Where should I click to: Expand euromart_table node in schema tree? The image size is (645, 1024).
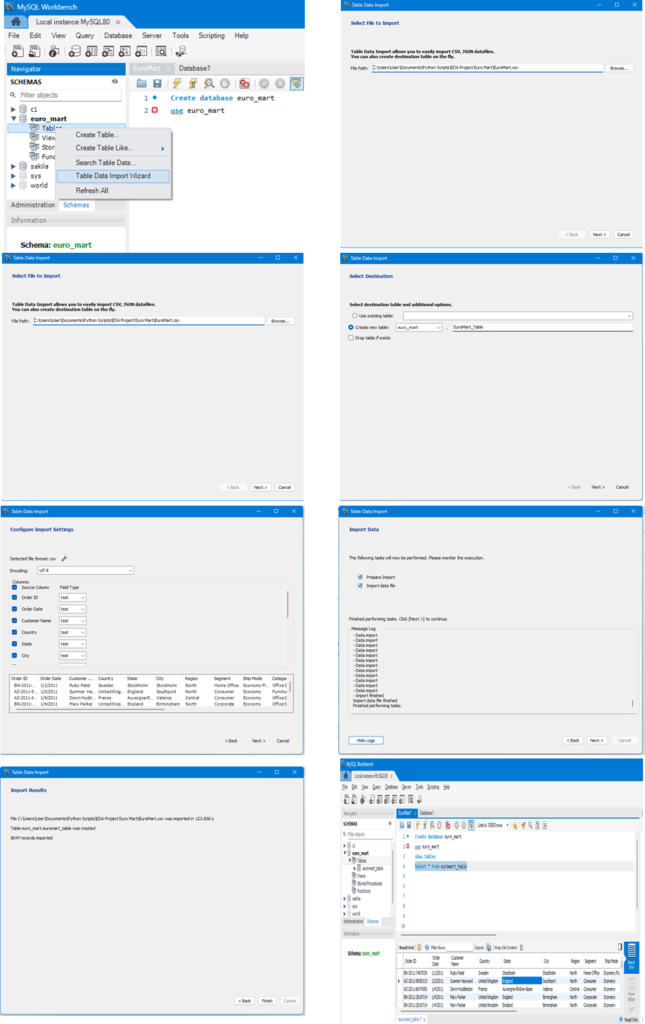pyautogui.click(x=354, y=868)
